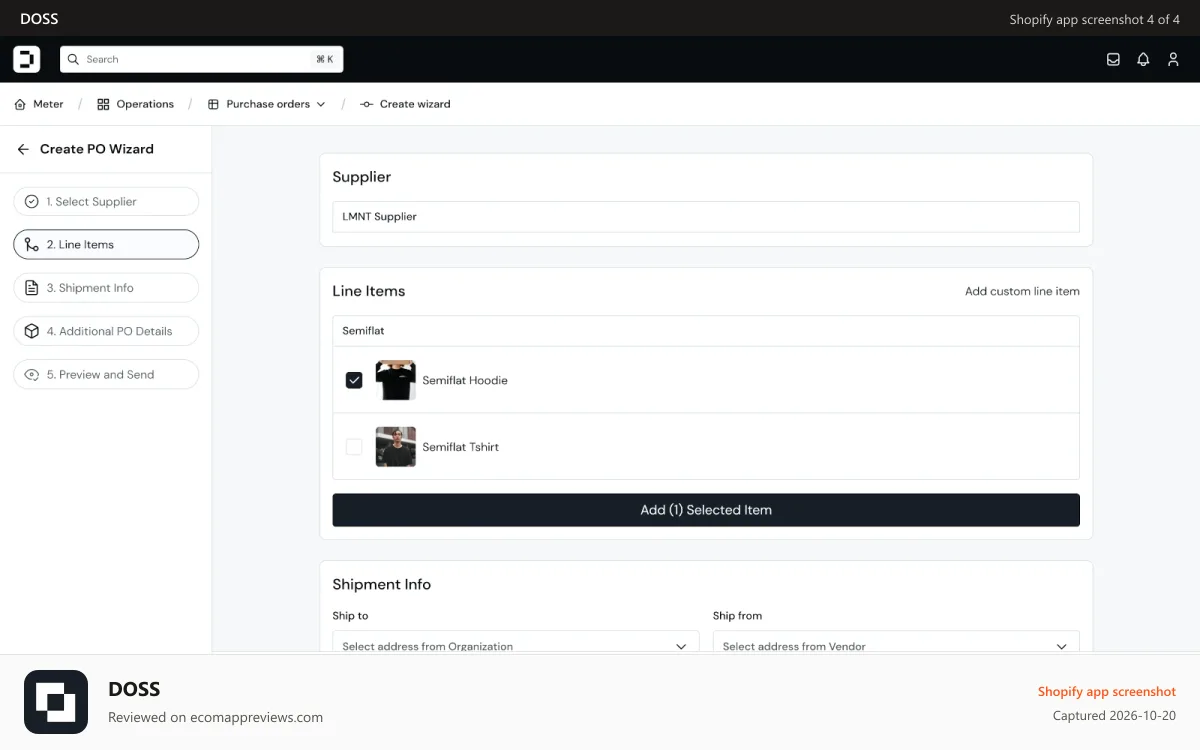Viewport: 1200px width, 750px height.
Task: Open the Purchase orders breadcrumb
Action: (x=266, y=104)
